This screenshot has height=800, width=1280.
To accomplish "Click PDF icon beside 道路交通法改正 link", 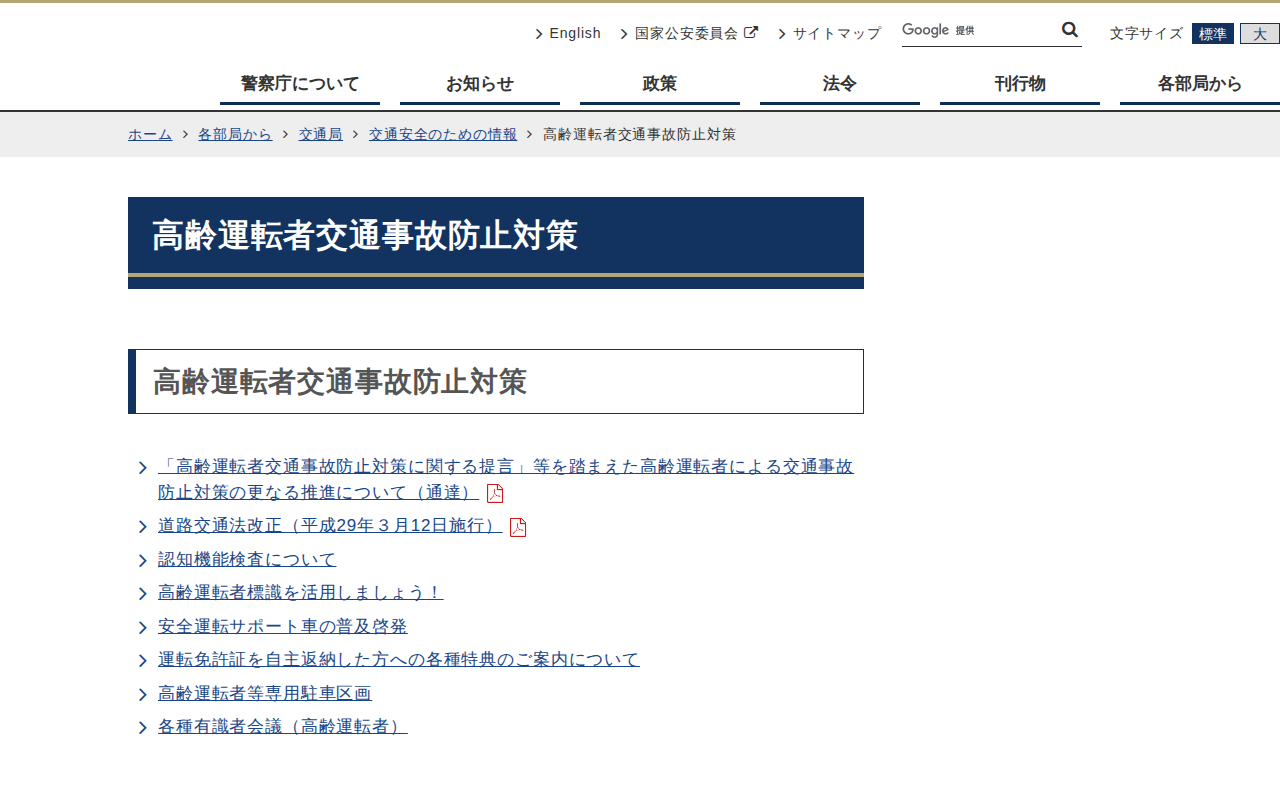I will [518, 527].
